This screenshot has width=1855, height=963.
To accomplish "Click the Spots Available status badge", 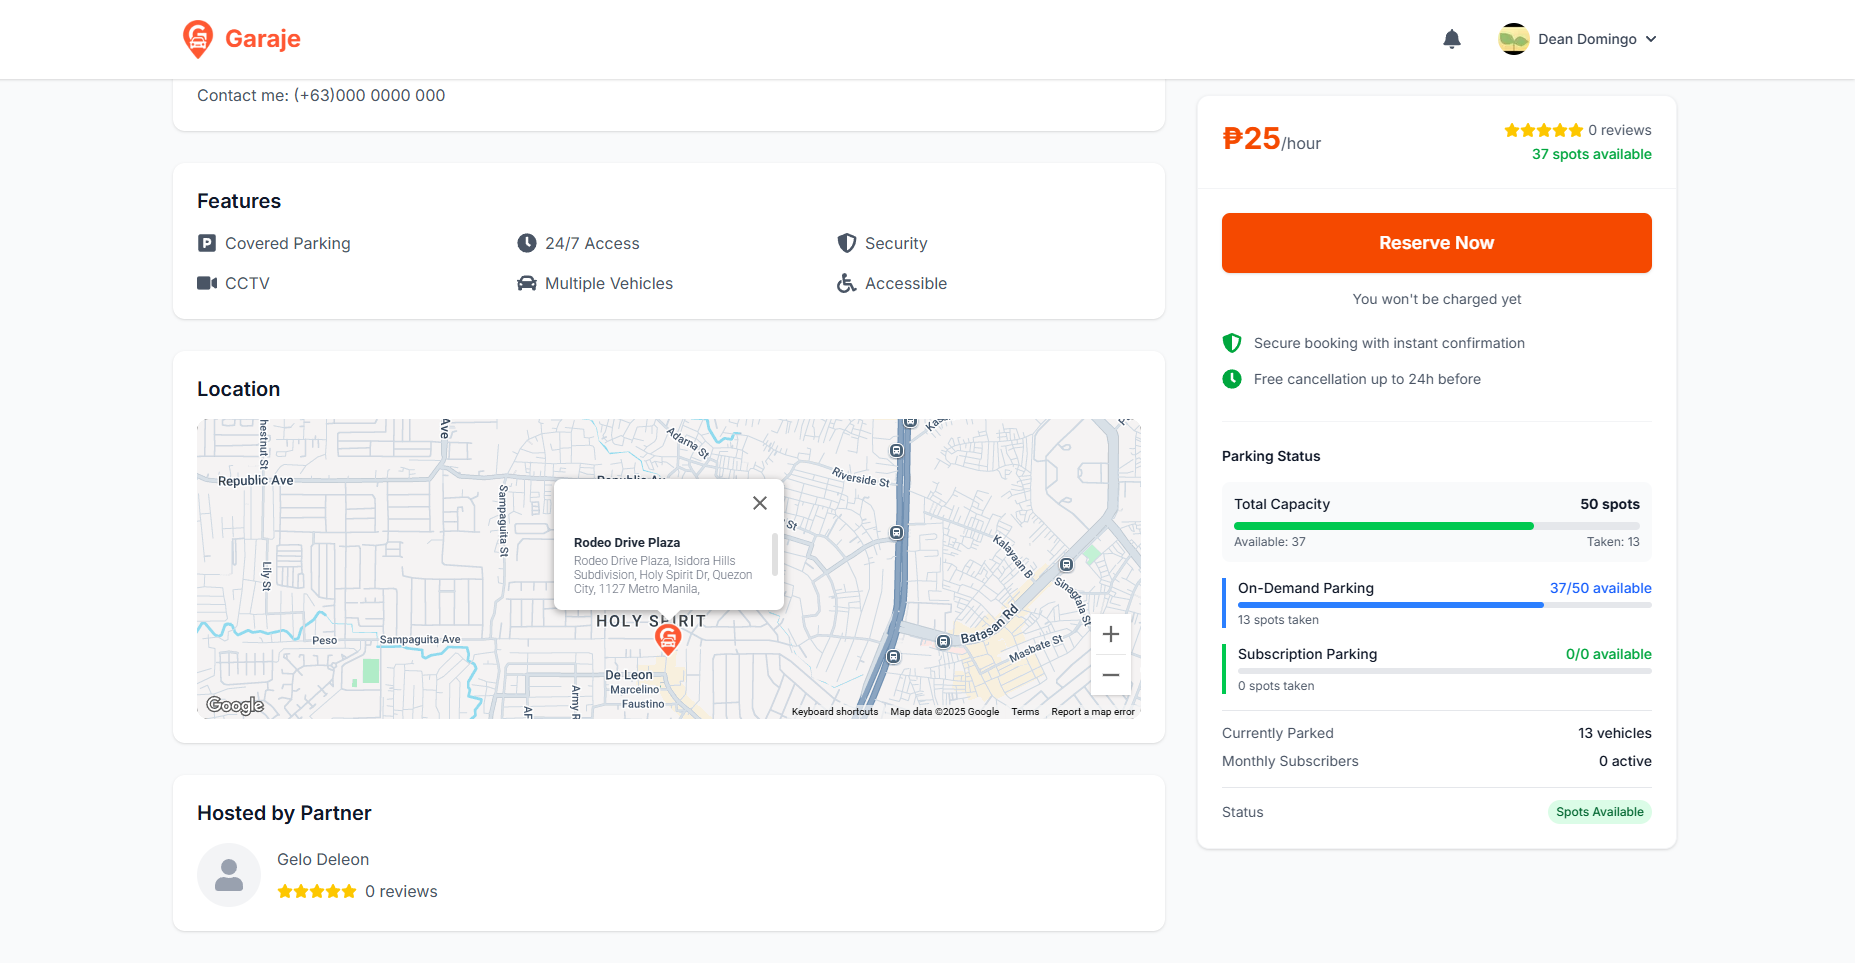I will pos(1599,812).
